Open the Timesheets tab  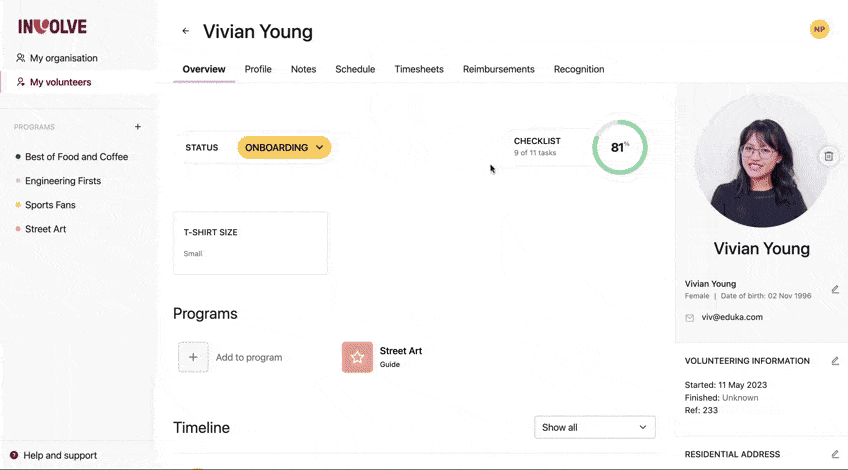pyautogui.click(x=419, y=69)
